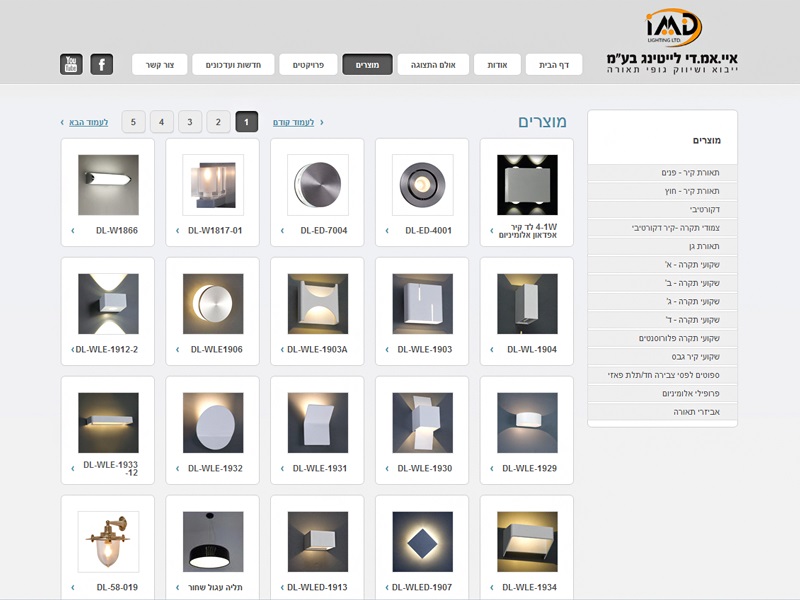Jump to page 5 of products
The height and width of the screenshot is (600, 800).
[x=133, y=122]
